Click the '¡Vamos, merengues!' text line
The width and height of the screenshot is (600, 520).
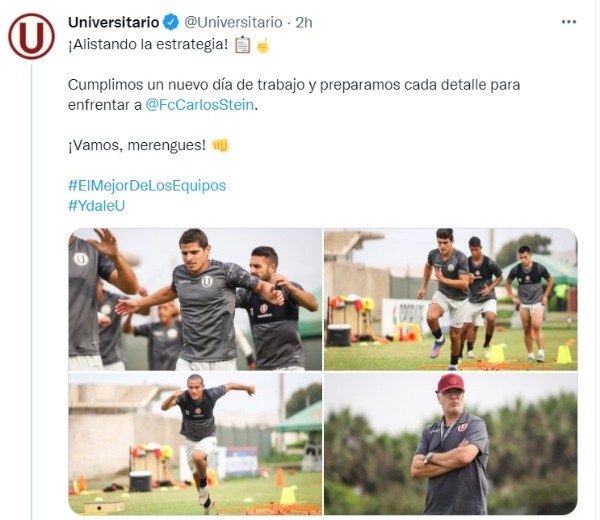pyautogui.click(x=137, y=145)
